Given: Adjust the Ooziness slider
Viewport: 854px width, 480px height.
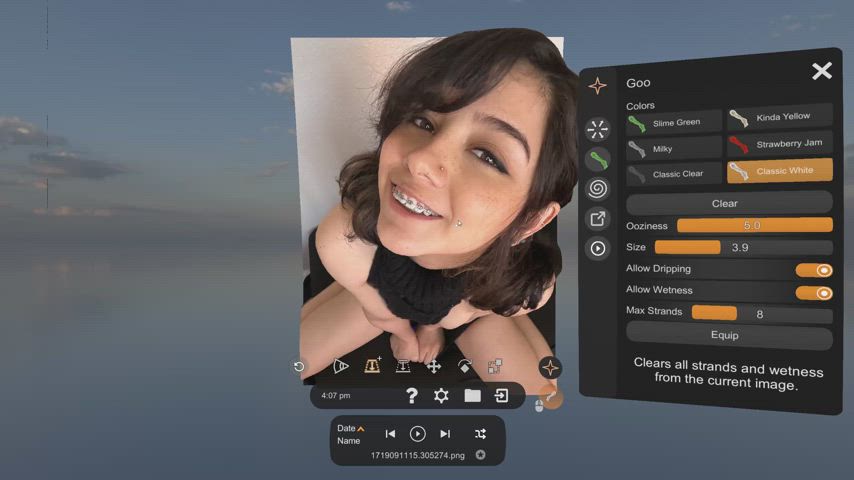Looking at the screenshot, I should point(754,225).
